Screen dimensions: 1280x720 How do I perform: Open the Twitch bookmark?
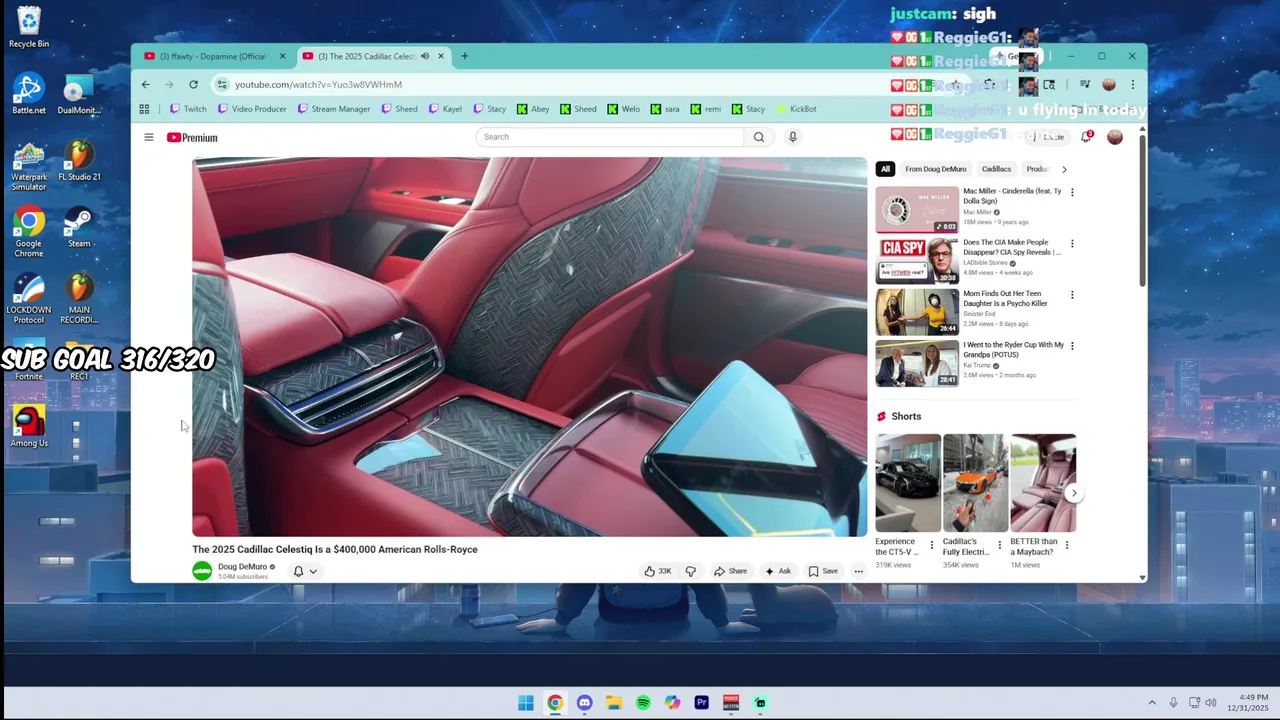(188, 109)
